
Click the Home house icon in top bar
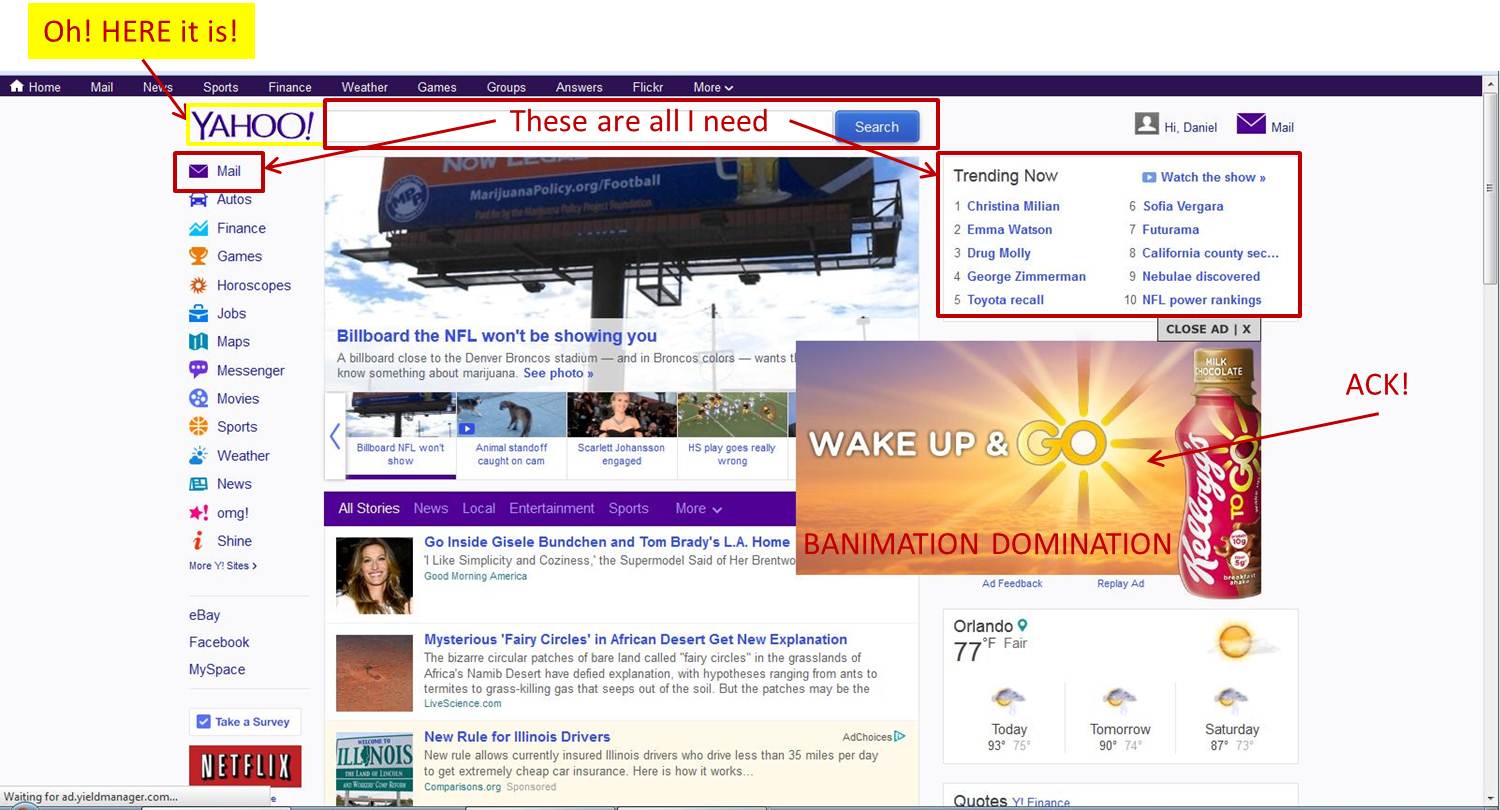coord(17,87)
